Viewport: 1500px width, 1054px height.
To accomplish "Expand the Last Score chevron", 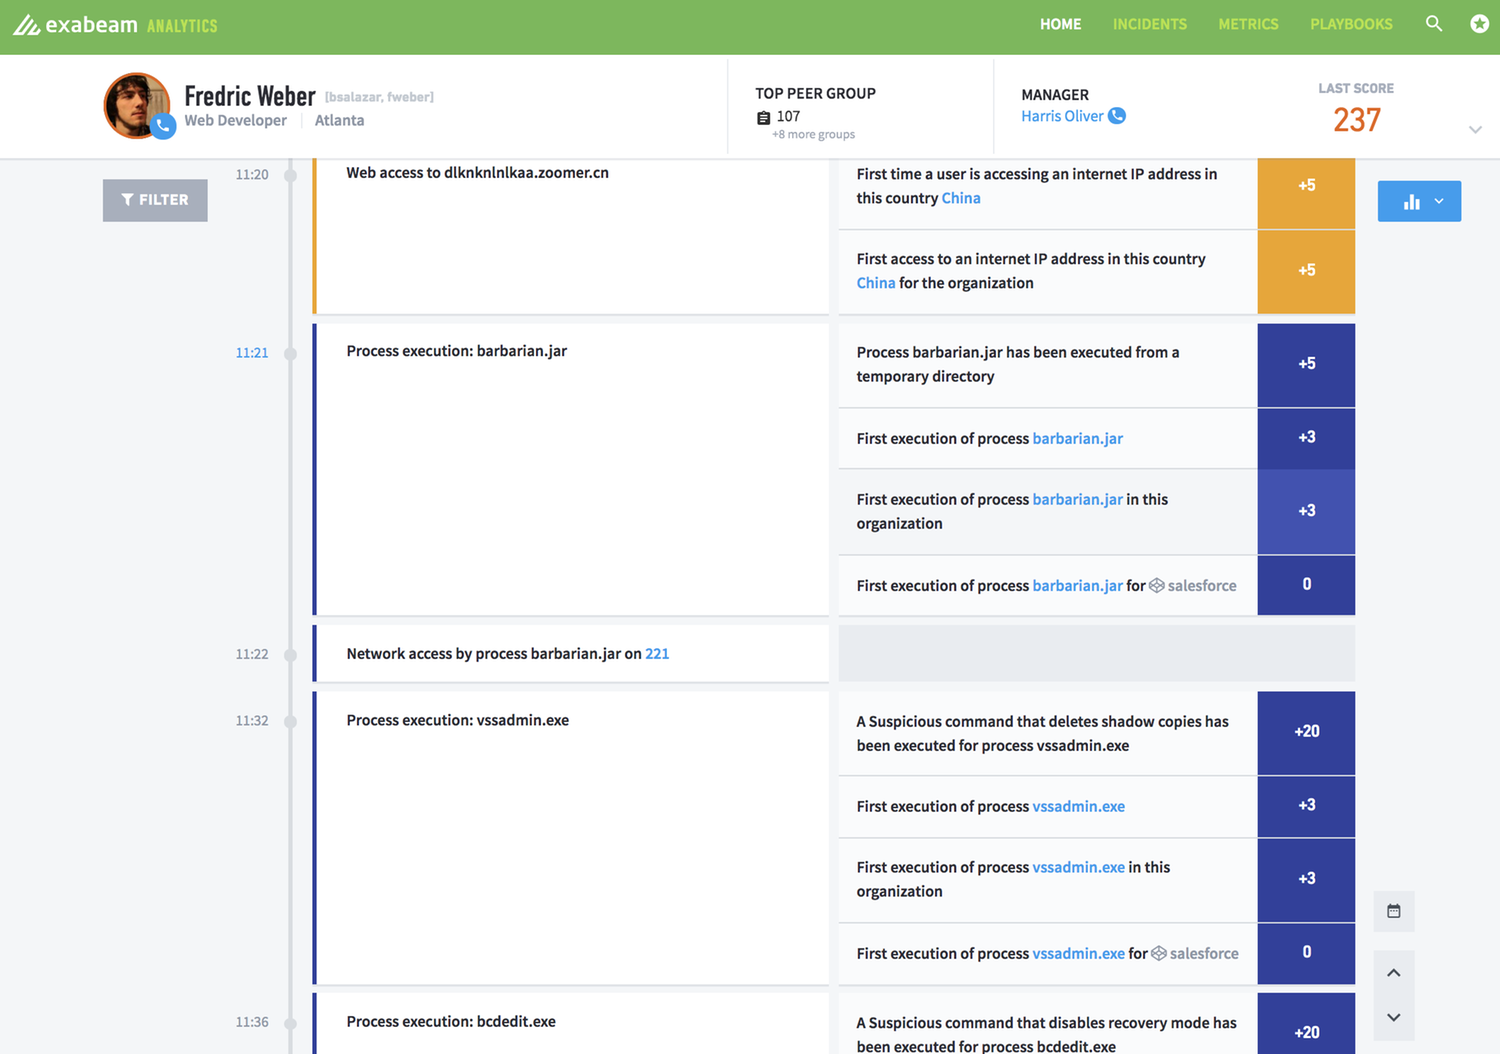I will point(1474,130).
